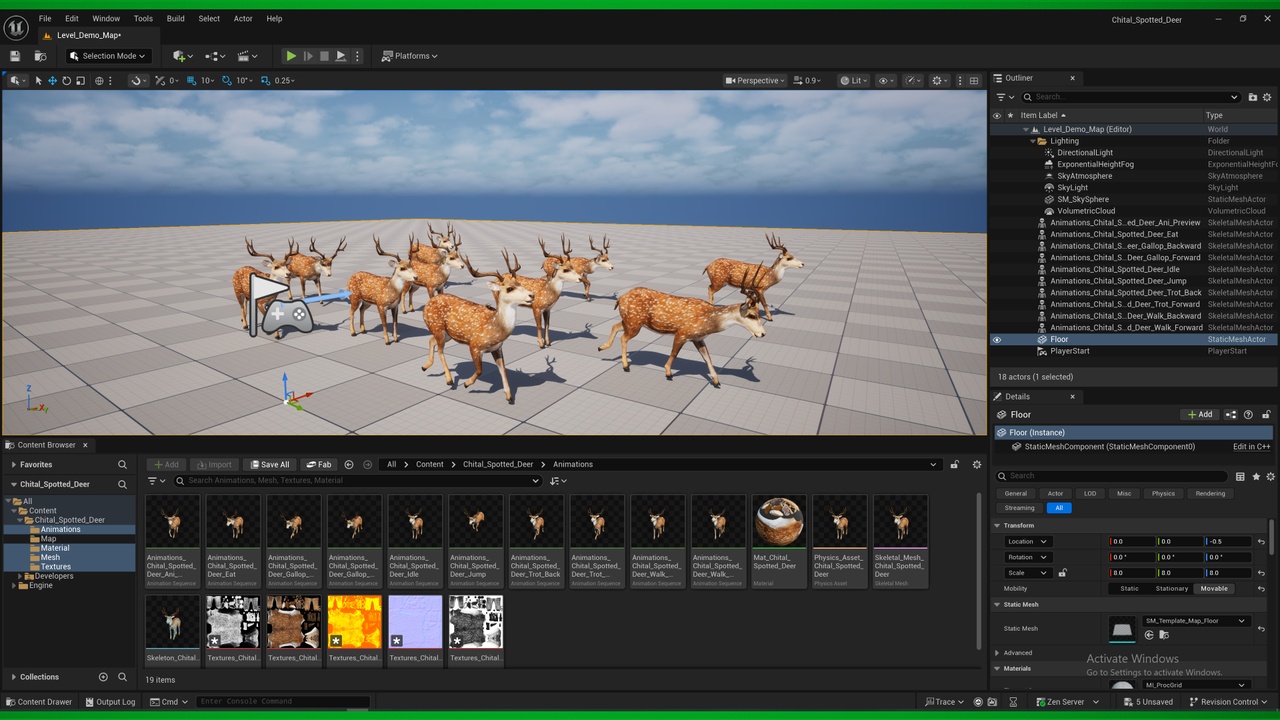
Task: Open the SM_Template_Map_Floor mesh dropdown
Action: pyautogui.click(x=1196, y=621)
